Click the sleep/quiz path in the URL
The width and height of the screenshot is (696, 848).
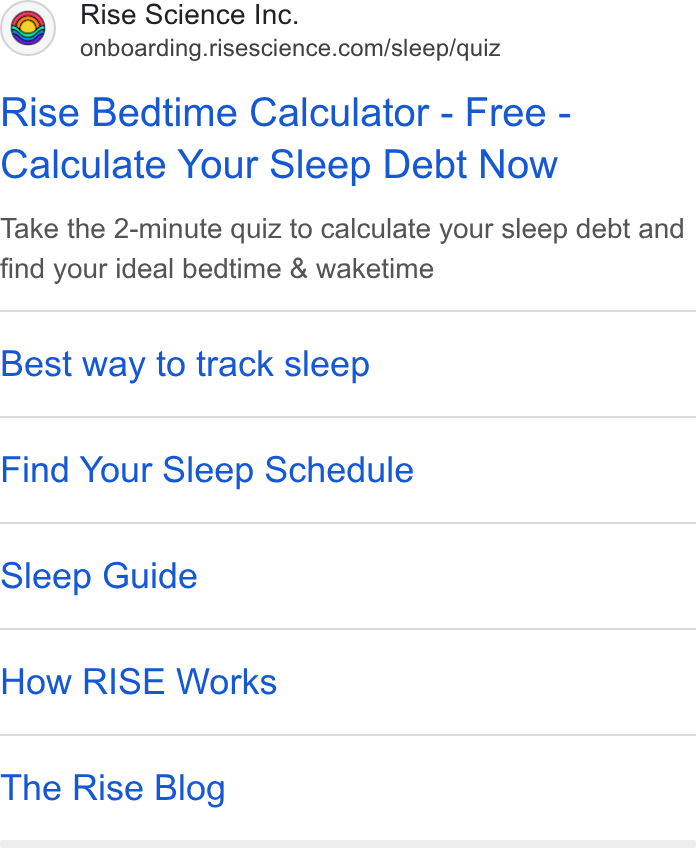446,49
